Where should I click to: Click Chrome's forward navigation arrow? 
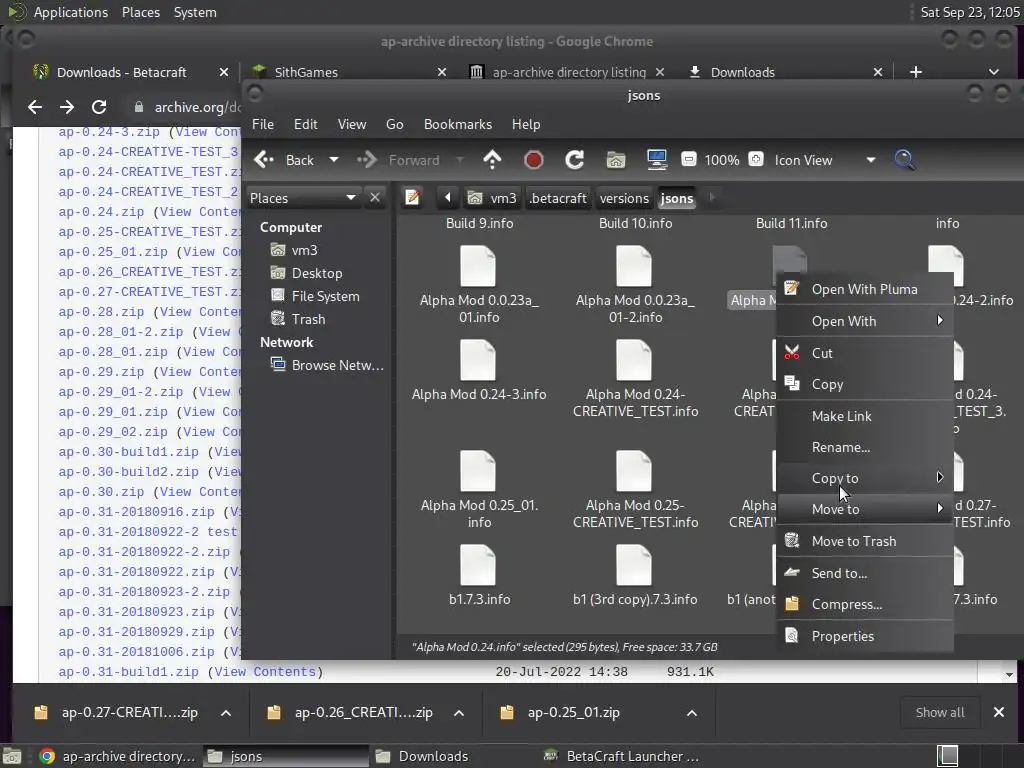(x=67, y=107)
